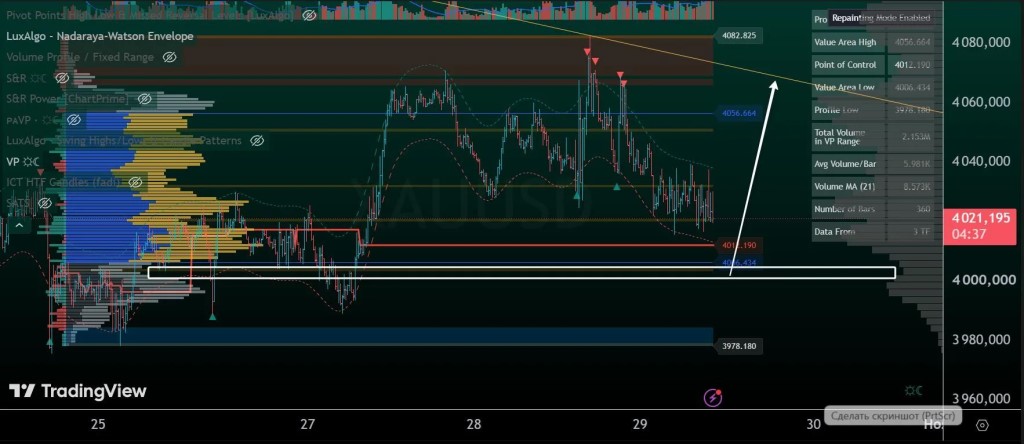This screenshot has width=1024, height=444.
Task: Toggle visibility of LuxAlgo Swing Highs/Lows indicator
Action: (257, 140)
